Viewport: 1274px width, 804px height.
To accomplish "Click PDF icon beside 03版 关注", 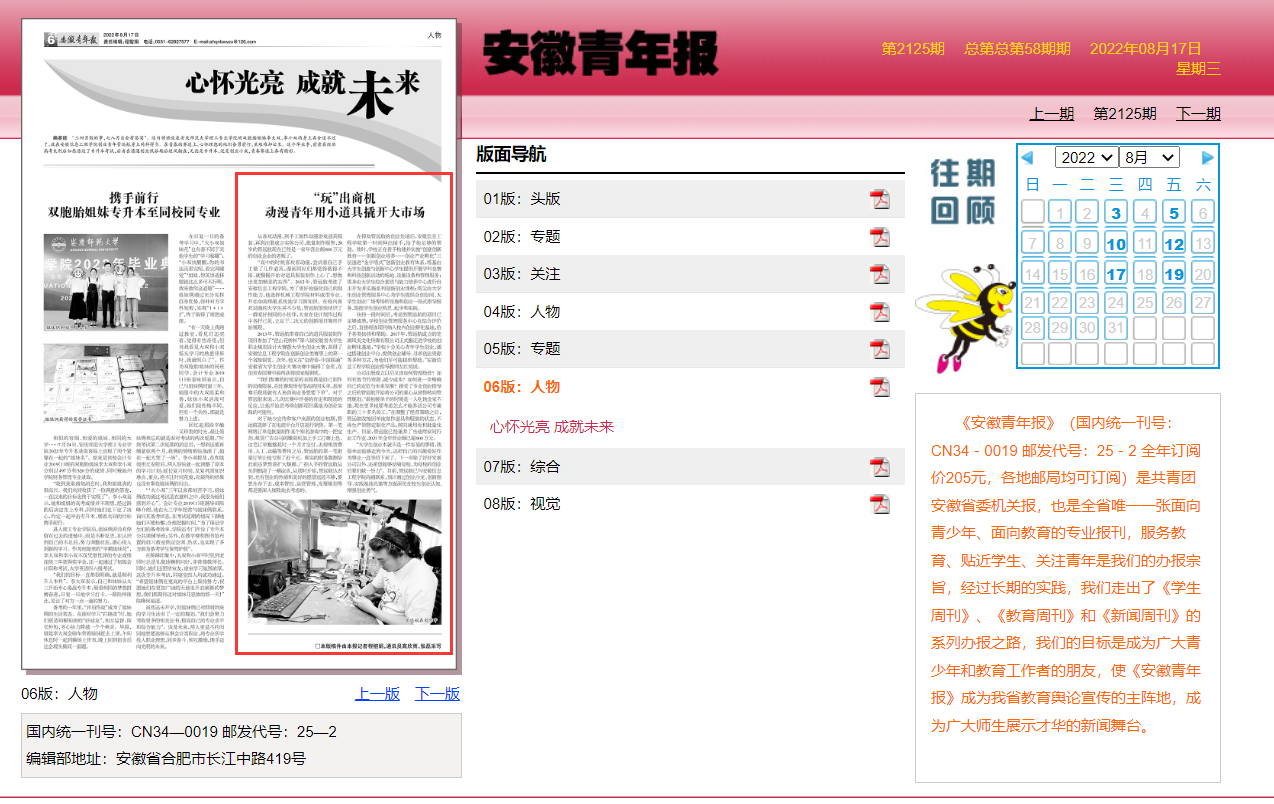I will pos(879,274).
